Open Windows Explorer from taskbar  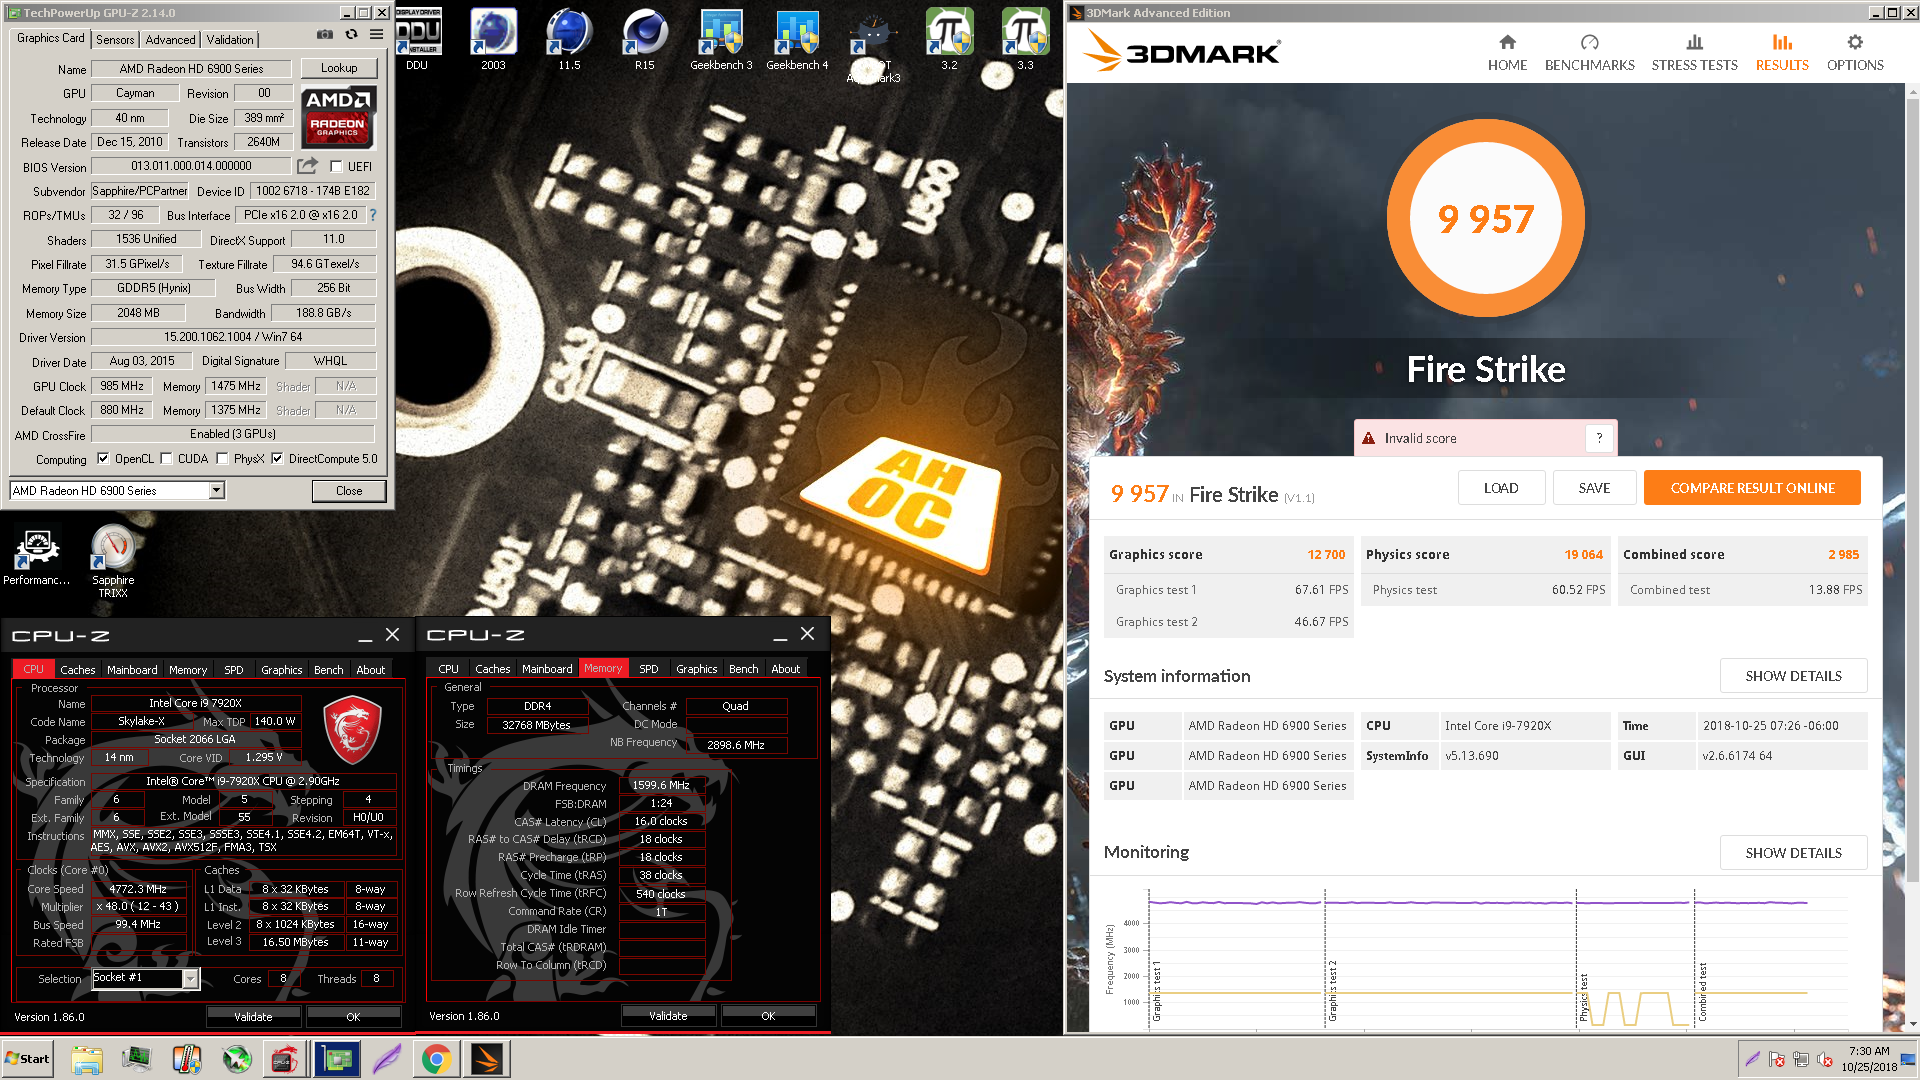[87, 1059]
